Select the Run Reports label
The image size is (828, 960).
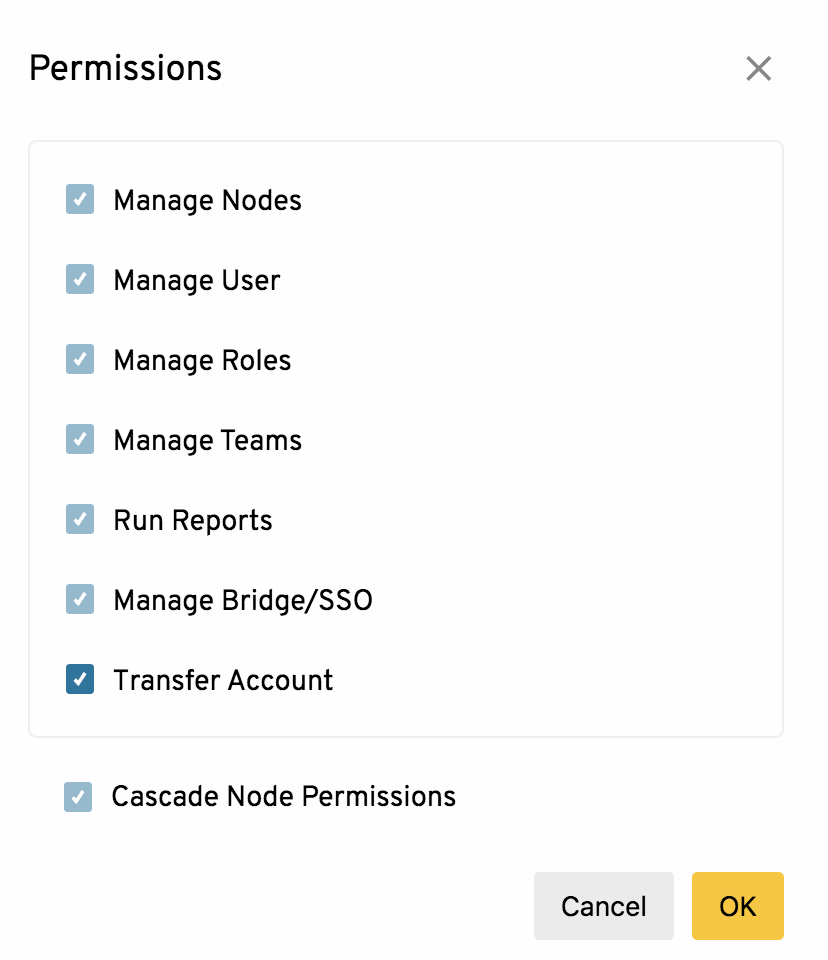pos(193,521)
